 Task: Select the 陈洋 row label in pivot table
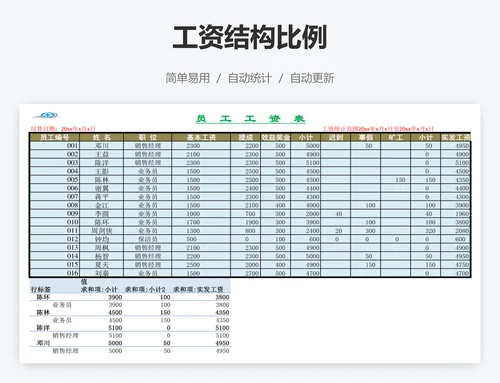tap(43, 328)
